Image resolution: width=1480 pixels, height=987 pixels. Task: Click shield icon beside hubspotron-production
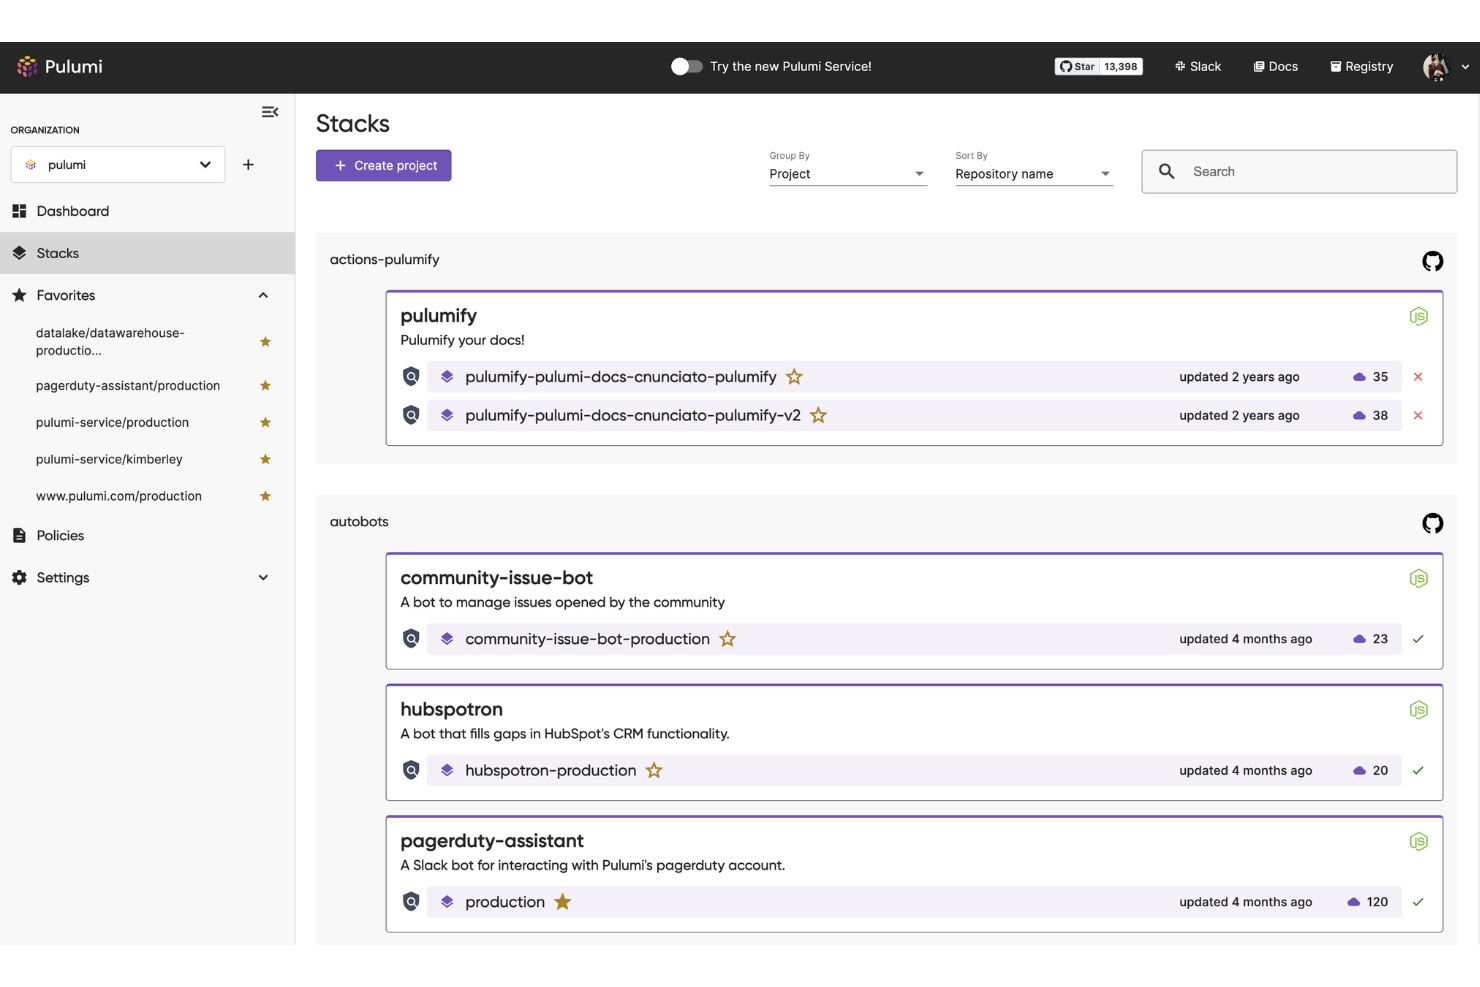pyautogui.click(x=411, y=771)
